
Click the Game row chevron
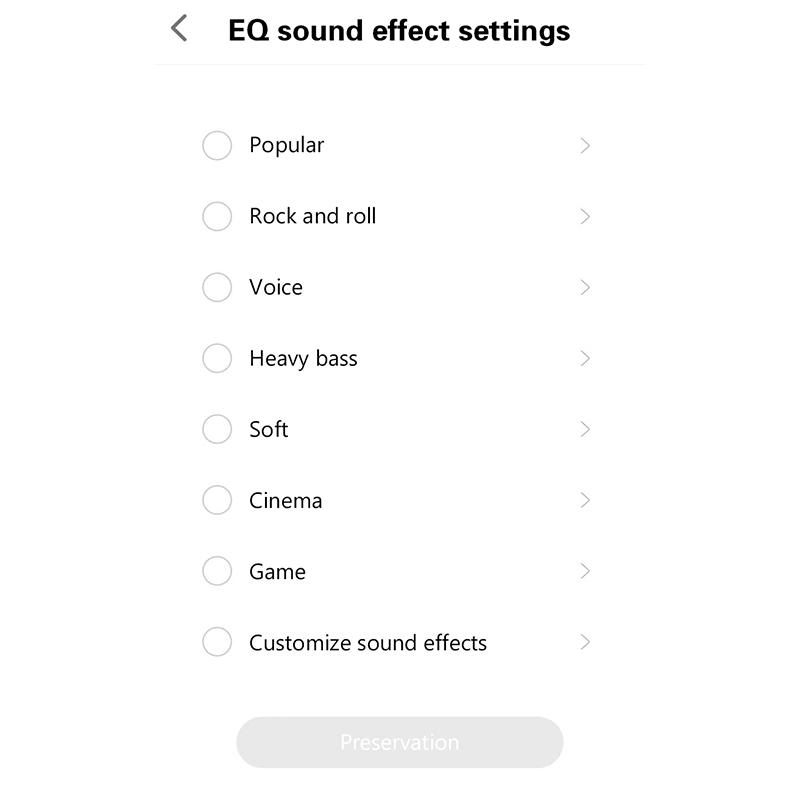pyautogui.click(x=585, y=571)
